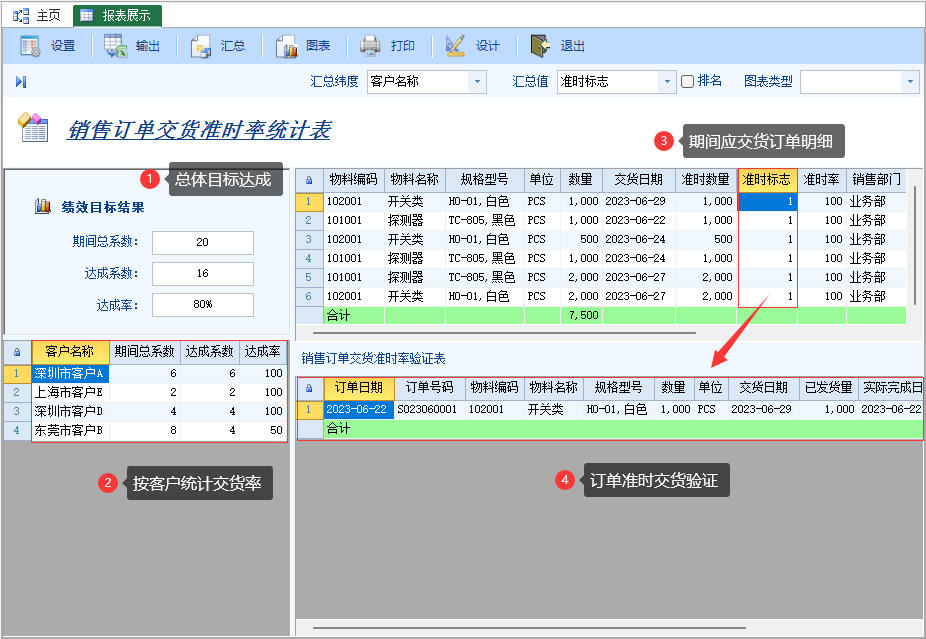Screen dimensions: 926x639
Task: Switch to the 主页 tab
Action: [37, 16]
